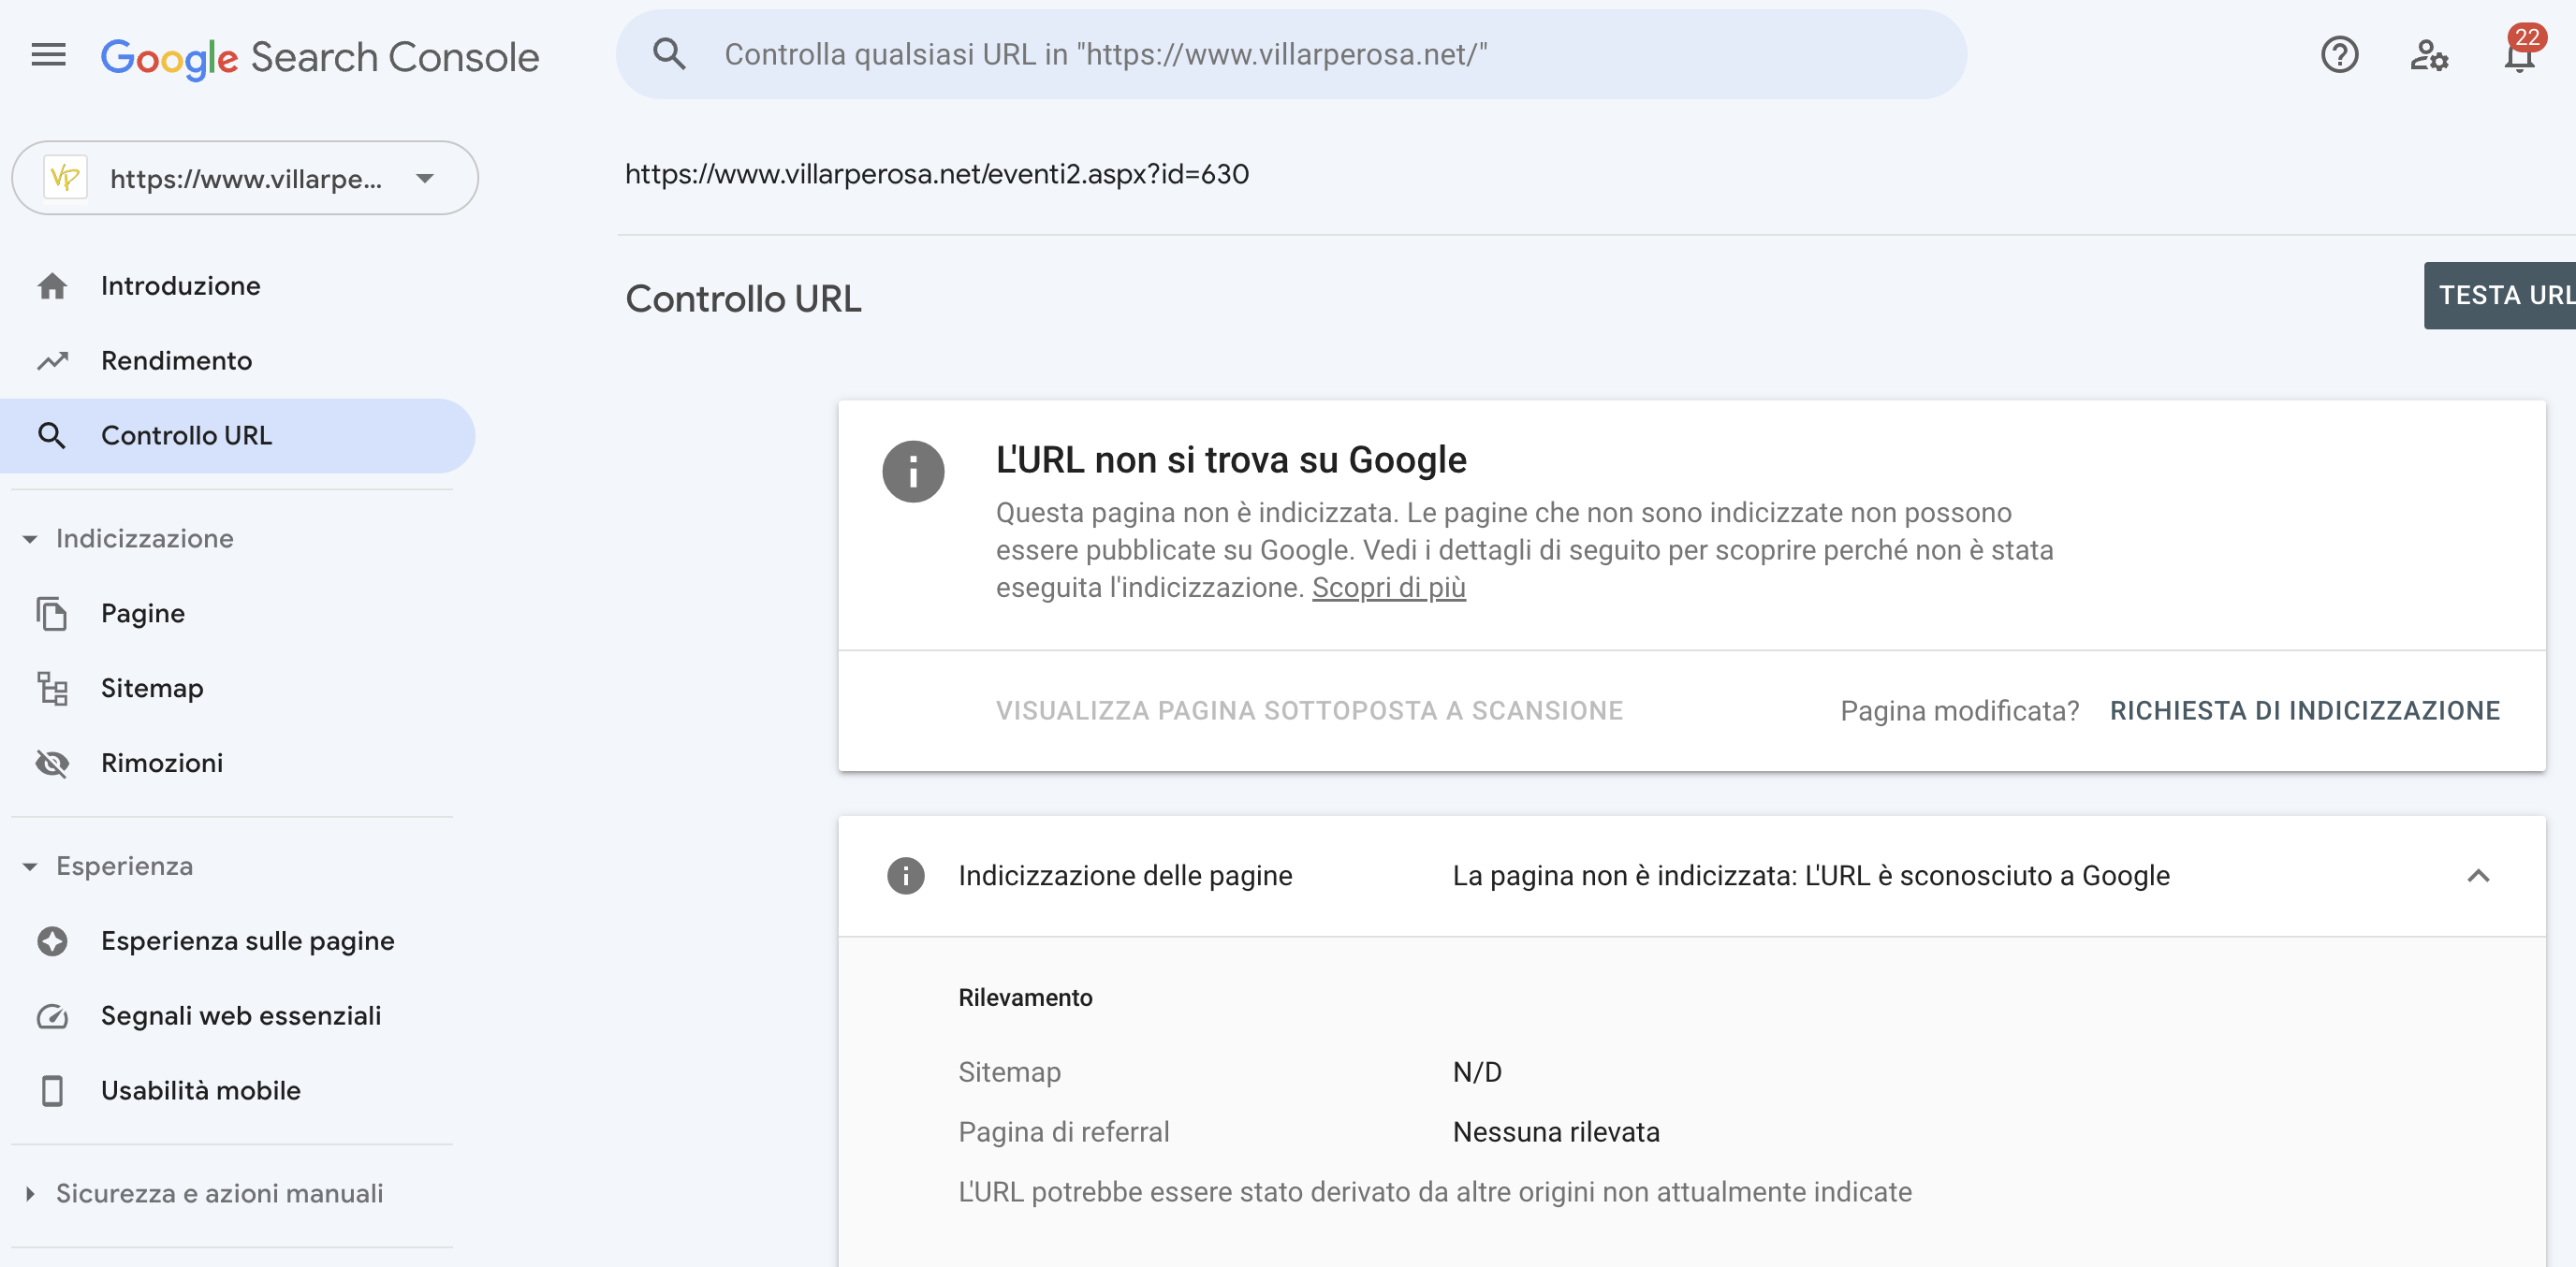Collapse the Indicizzazione delle pagine panel chevron
The width and height of the screenshot is (2576, 1267).
pos(2478,876)
